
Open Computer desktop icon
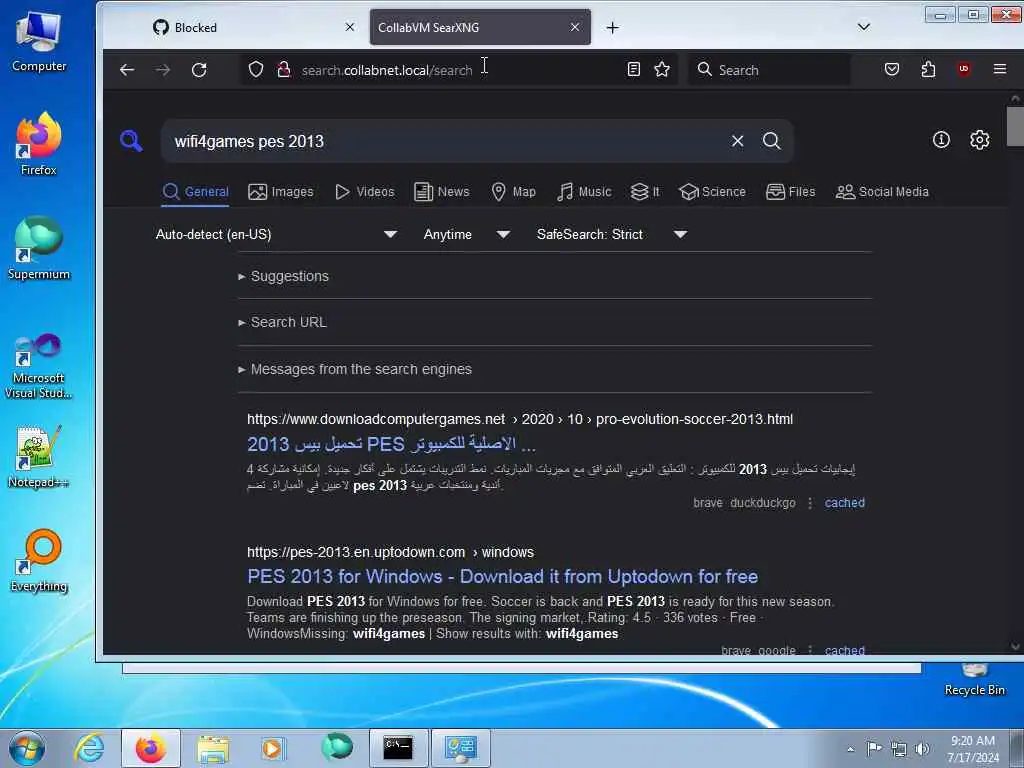pyautogui.click(x=39, y=41)
